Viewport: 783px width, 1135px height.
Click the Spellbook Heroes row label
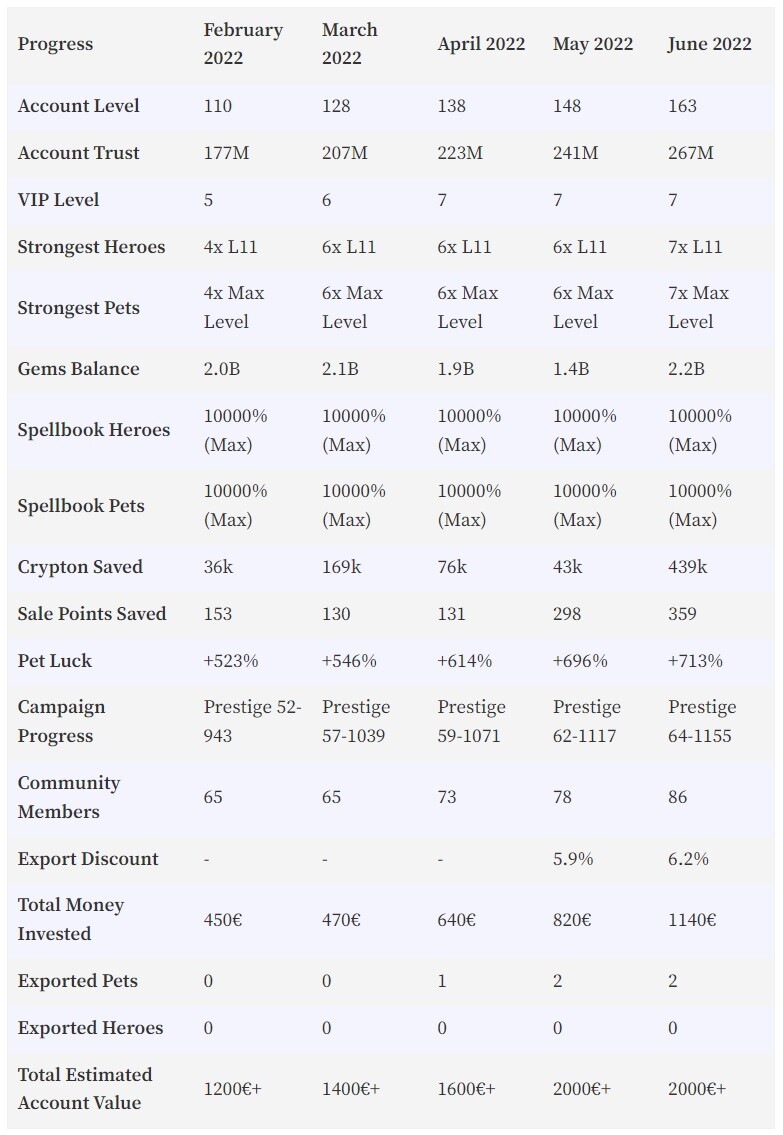click(93, 430)
